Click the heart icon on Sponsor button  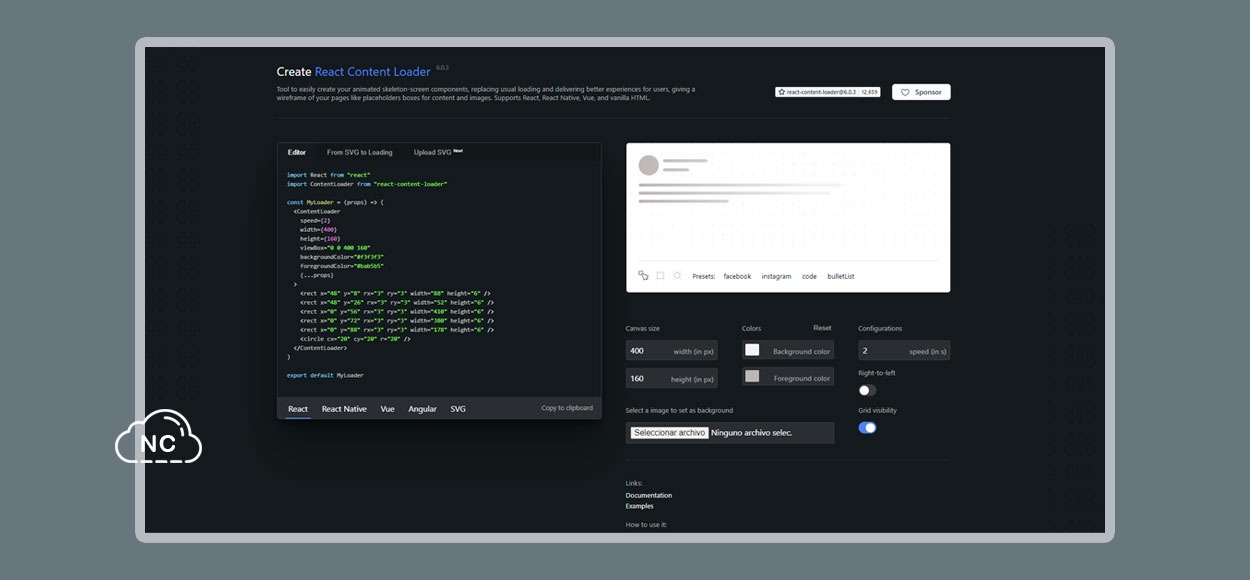coord(905,92)
